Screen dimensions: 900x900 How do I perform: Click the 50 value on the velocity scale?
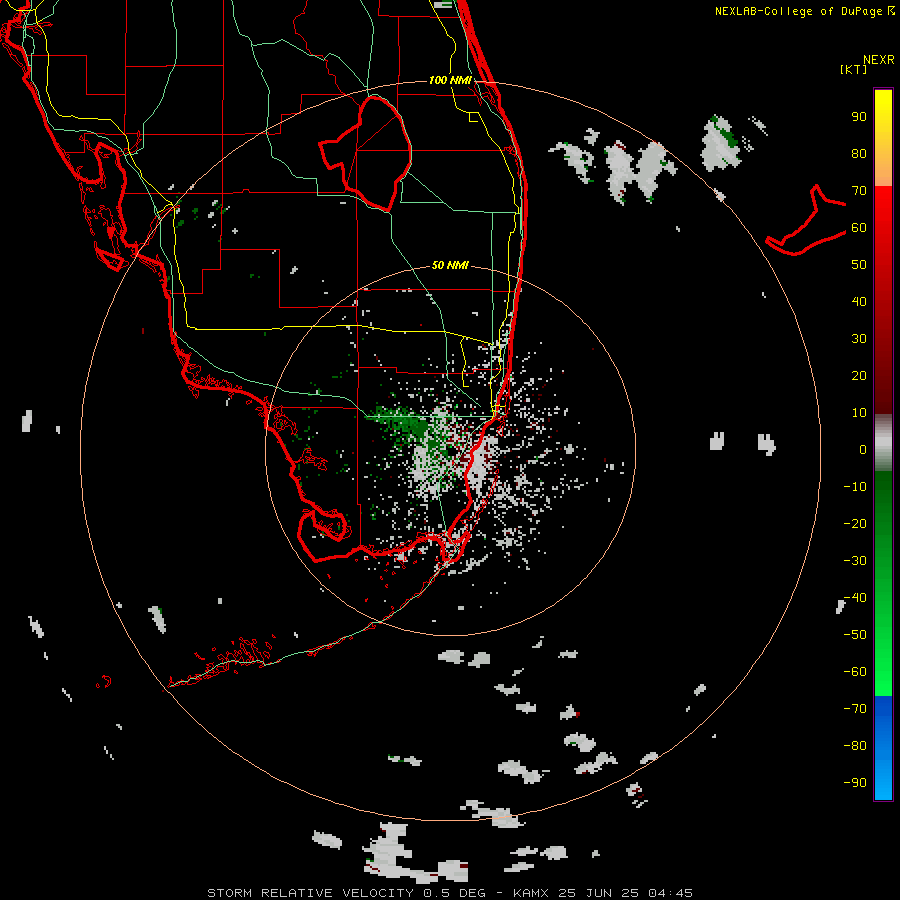(859, 265)
